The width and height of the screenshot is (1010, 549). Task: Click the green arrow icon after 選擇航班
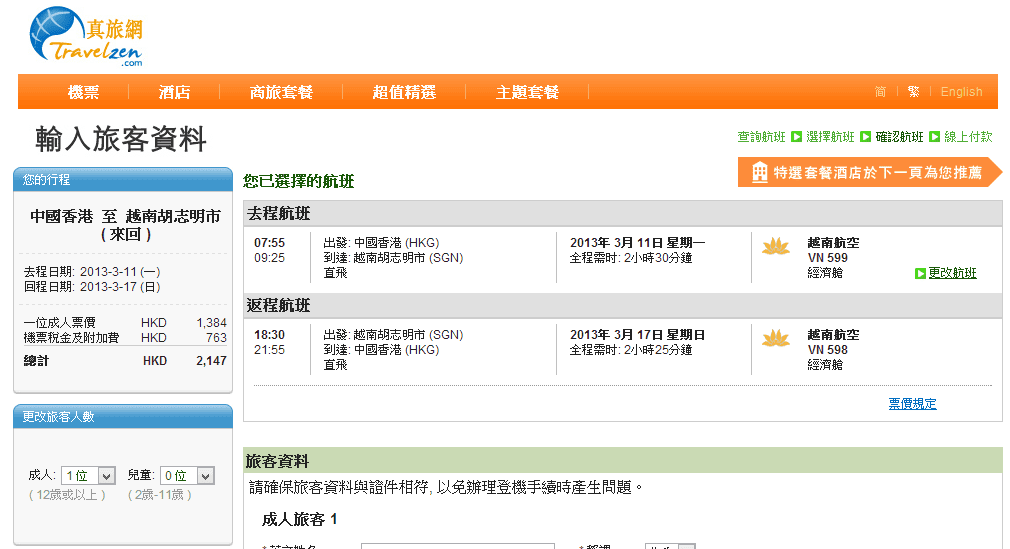click(x=865, y=137)
